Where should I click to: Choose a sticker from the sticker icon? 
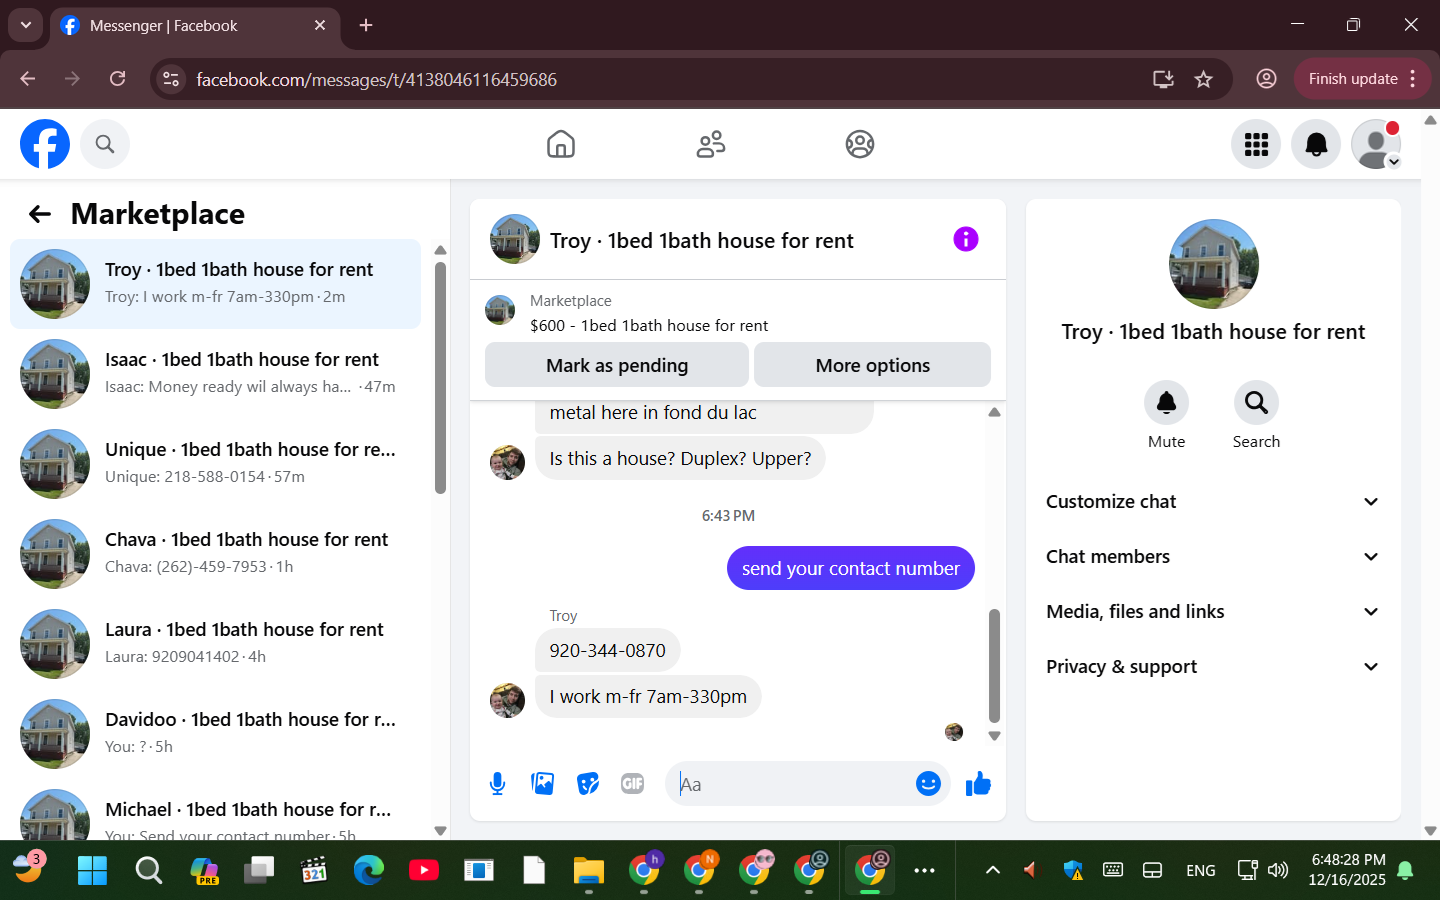[x=588, y=784]
